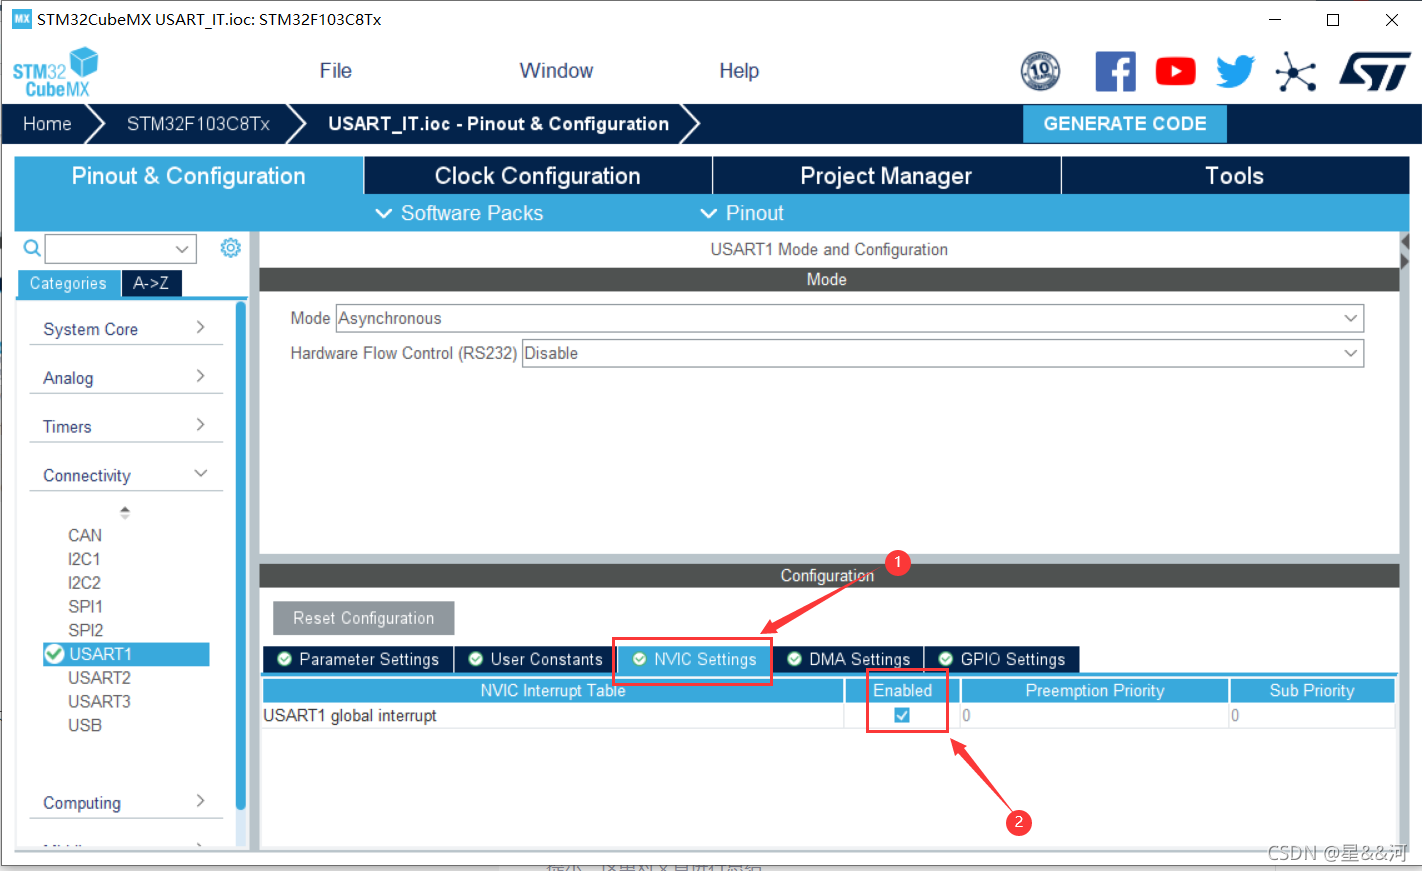1422x871 pixels.
Task: Collapse the Connectivity category
Action: tap(126, 475)
